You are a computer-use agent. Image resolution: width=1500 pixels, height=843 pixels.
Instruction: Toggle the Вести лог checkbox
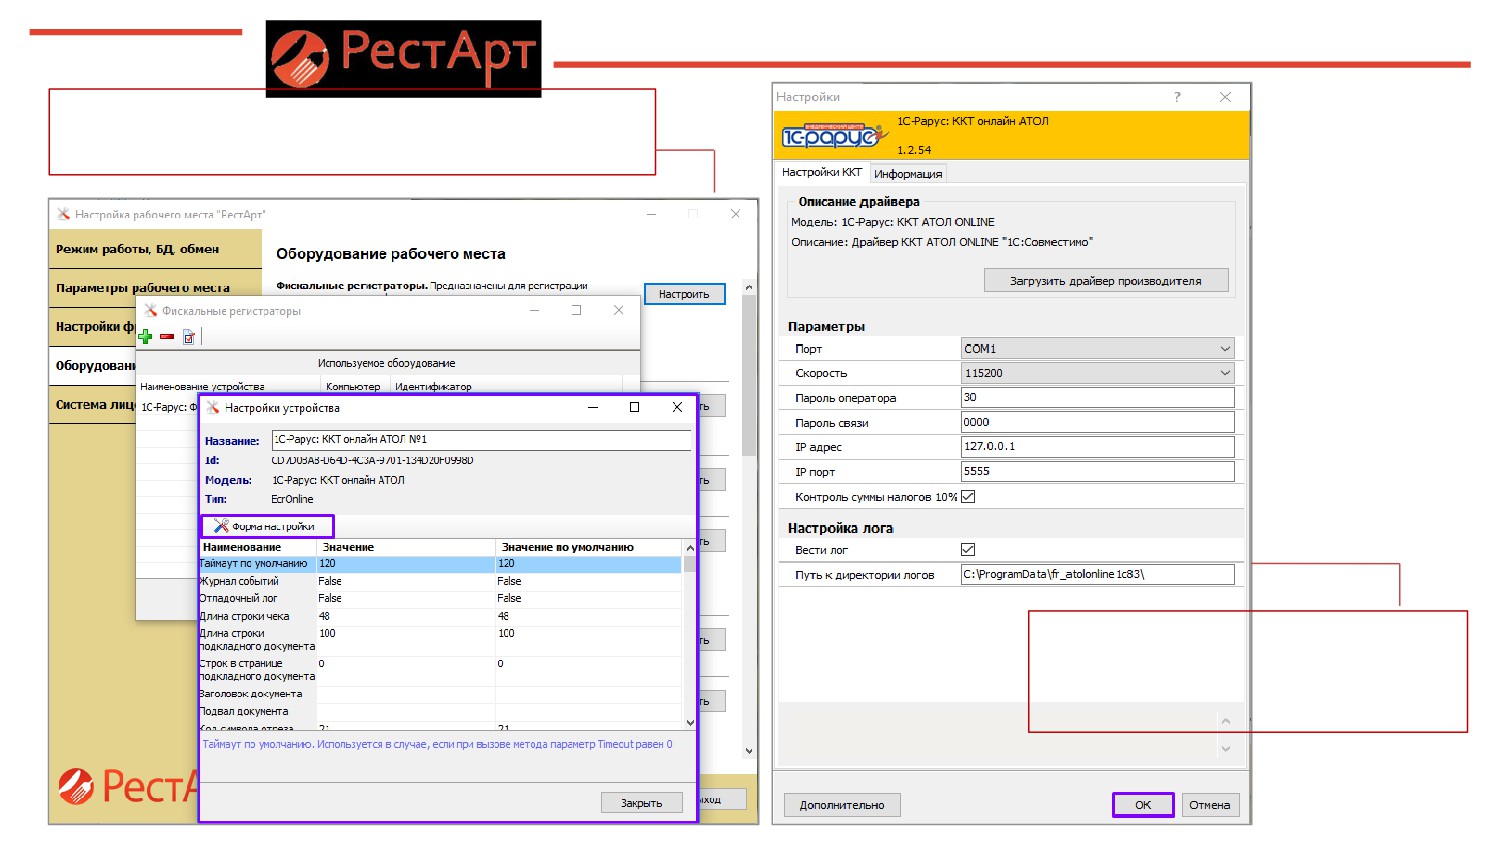pos(968,549)
